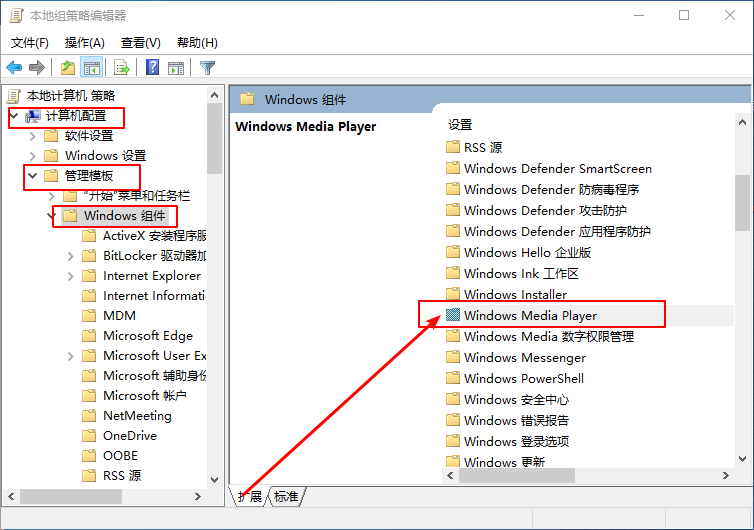The image size is (754, 530).
Task: Toggle the show/hide action pane icon
Action: [176, 68]
